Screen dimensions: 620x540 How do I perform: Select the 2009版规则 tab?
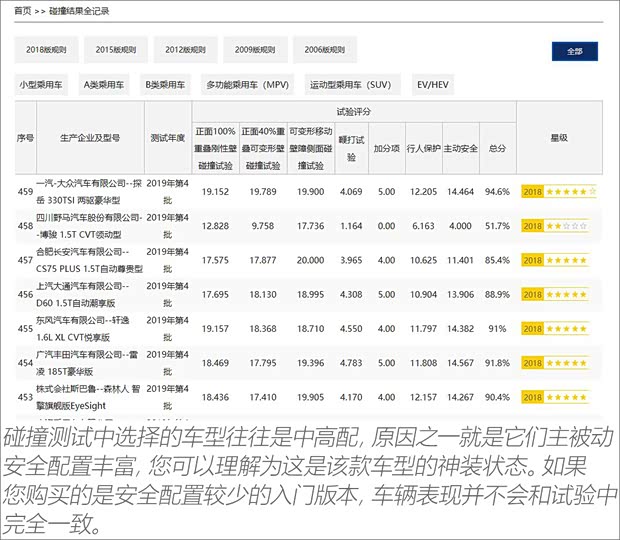click(255, 50)
